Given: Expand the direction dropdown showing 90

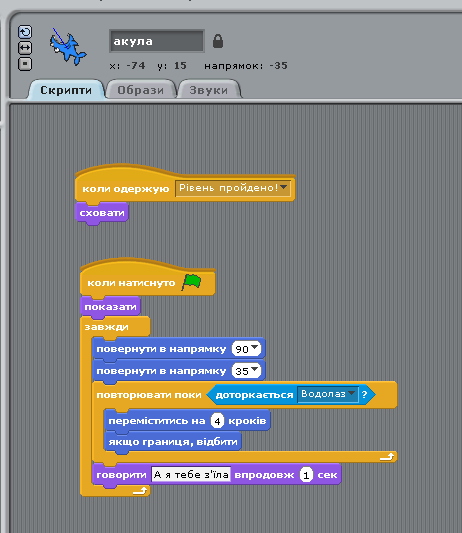Looking at the screenshot, I should pos(246,349).
